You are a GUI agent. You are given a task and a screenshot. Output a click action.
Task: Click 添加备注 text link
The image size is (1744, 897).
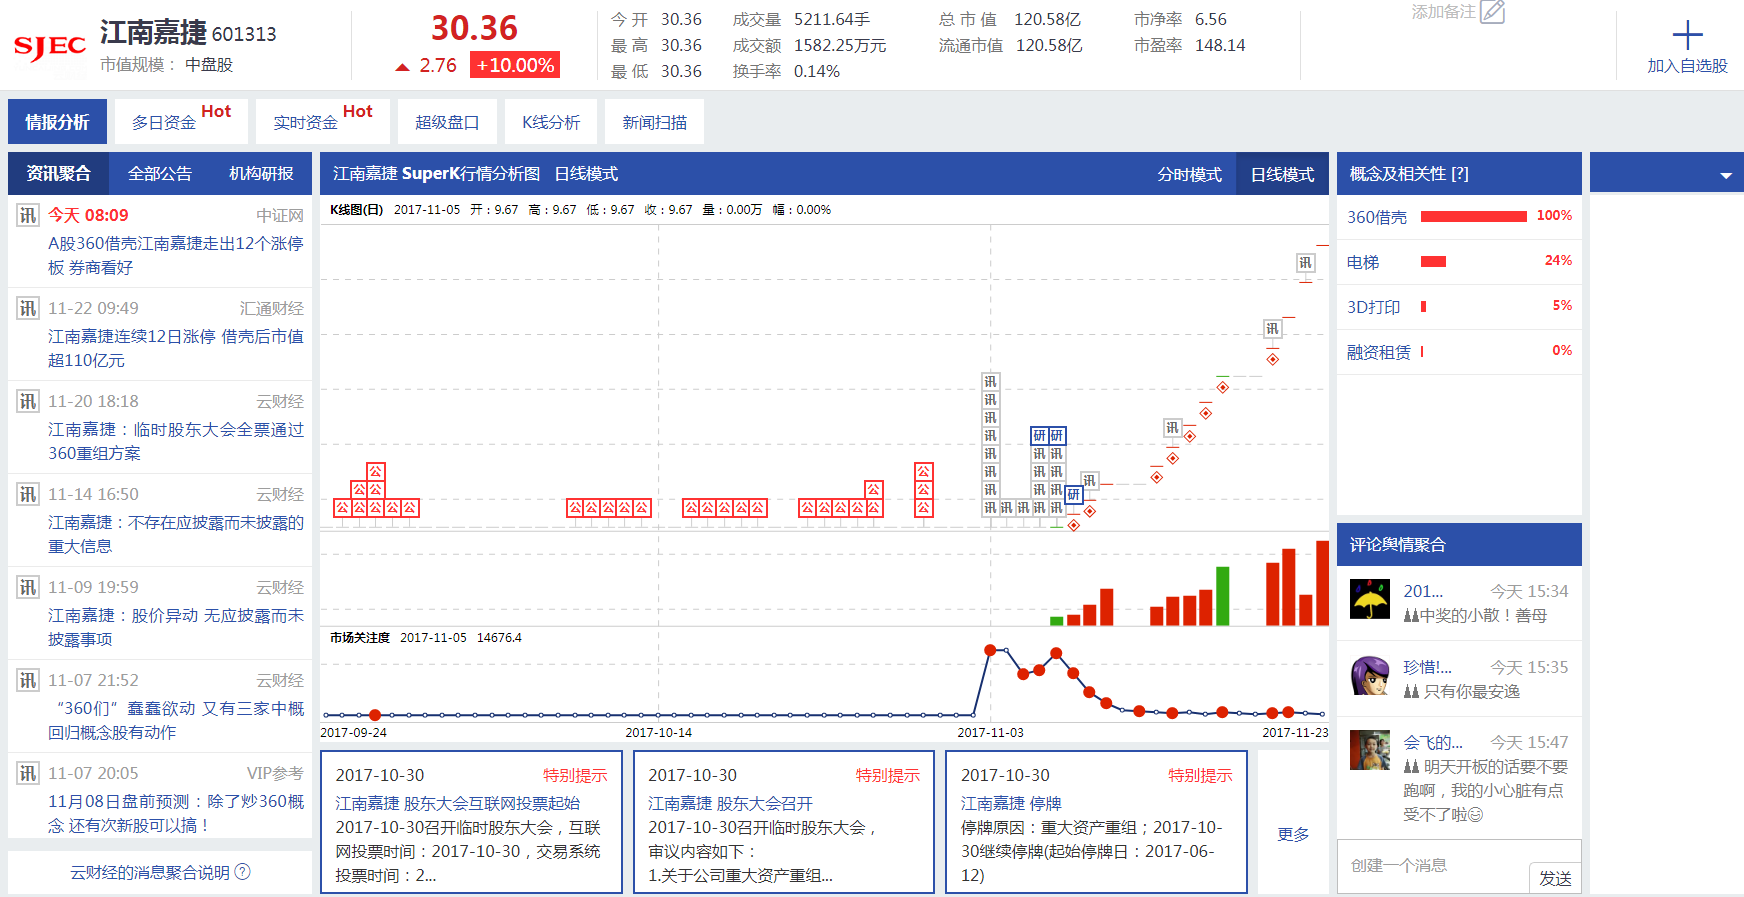click(x=1442, y=11)
